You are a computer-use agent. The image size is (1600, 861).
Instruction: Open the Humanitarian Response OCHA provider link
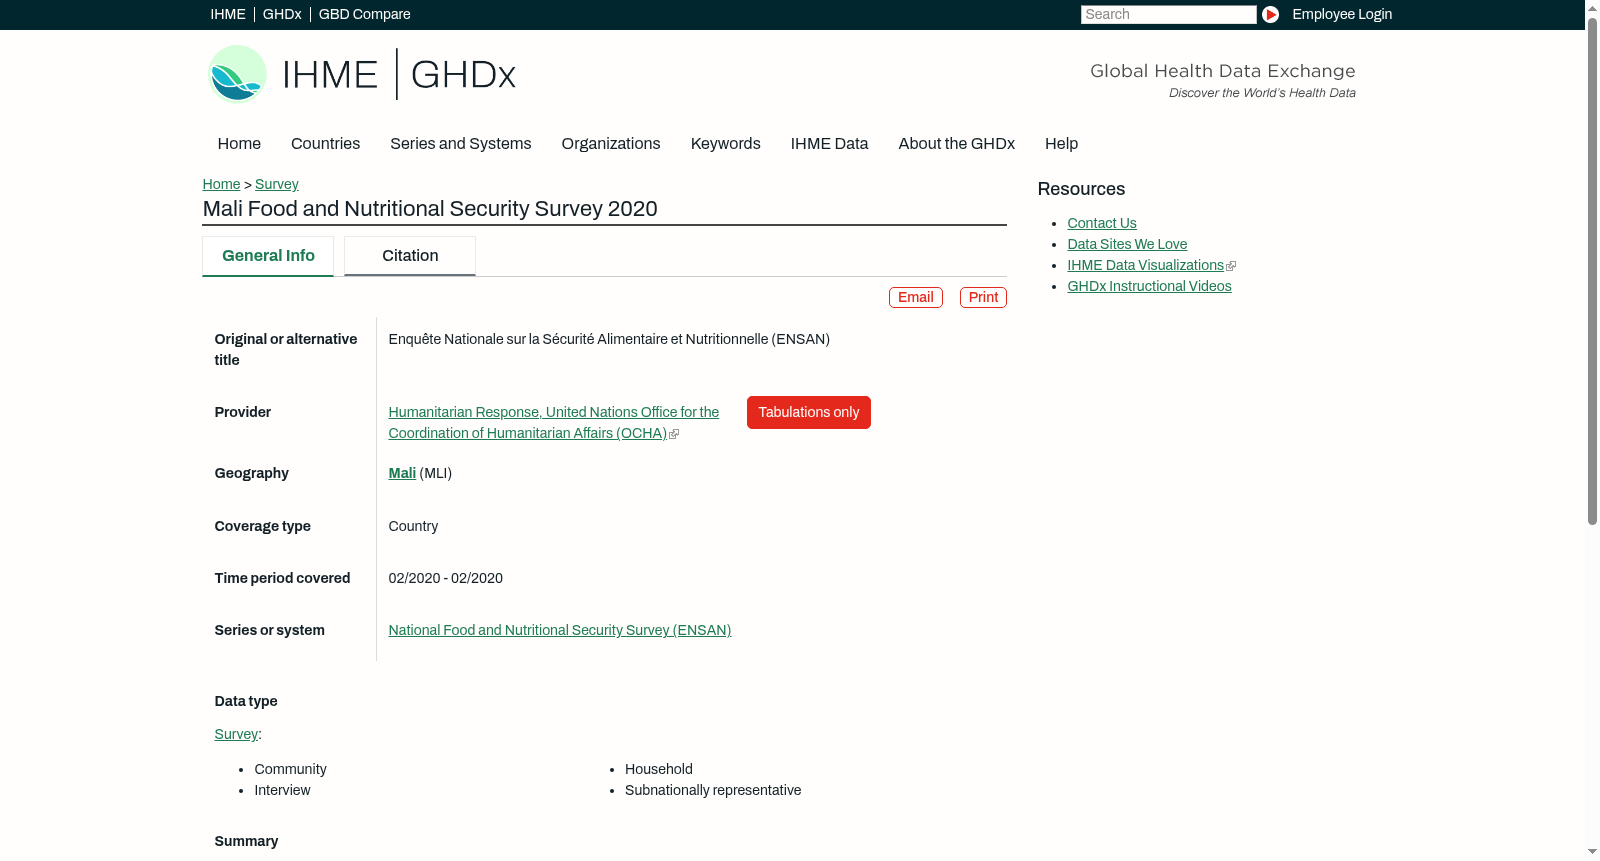(553, 423)
